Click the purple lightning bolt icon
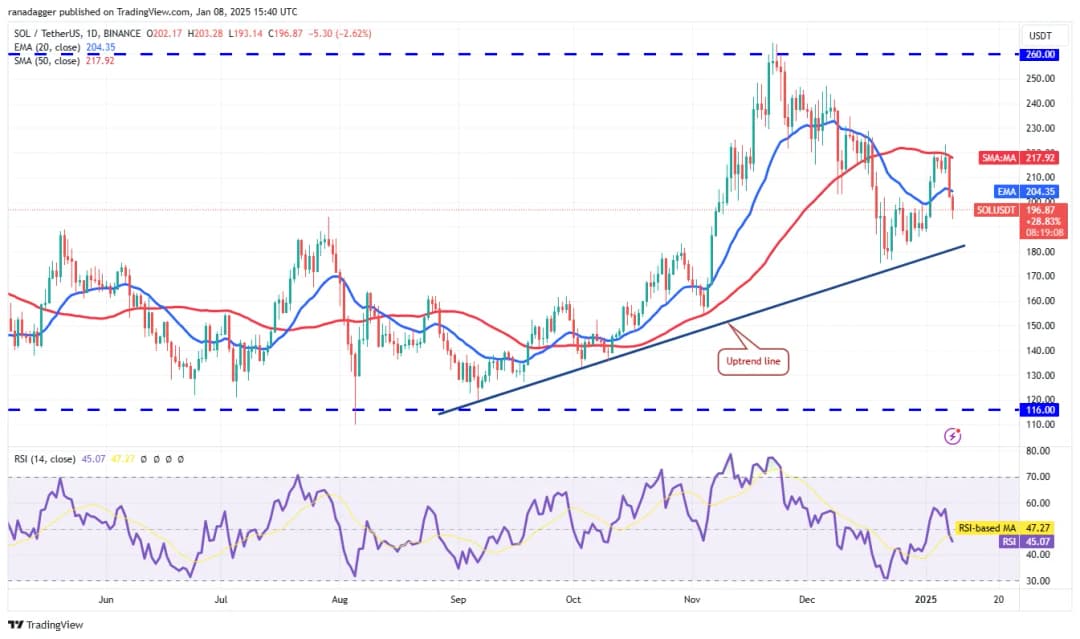The image size is (1080, 639). (953, 436)
